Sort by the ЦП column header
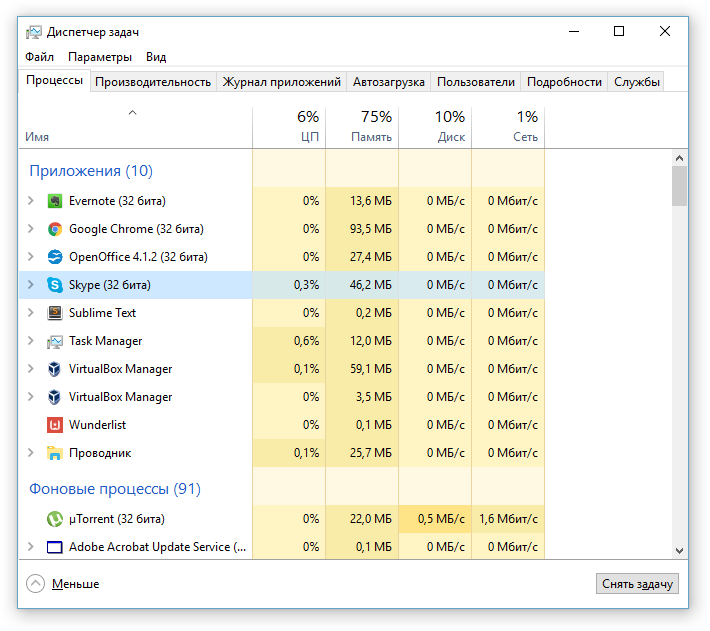 (289, 128)
